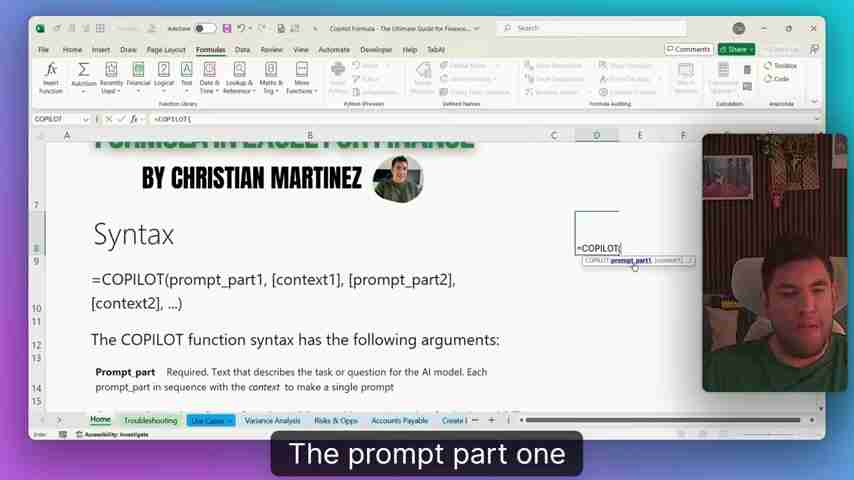
Task: Click the Watch Window icon
Action: click(686, 71)
